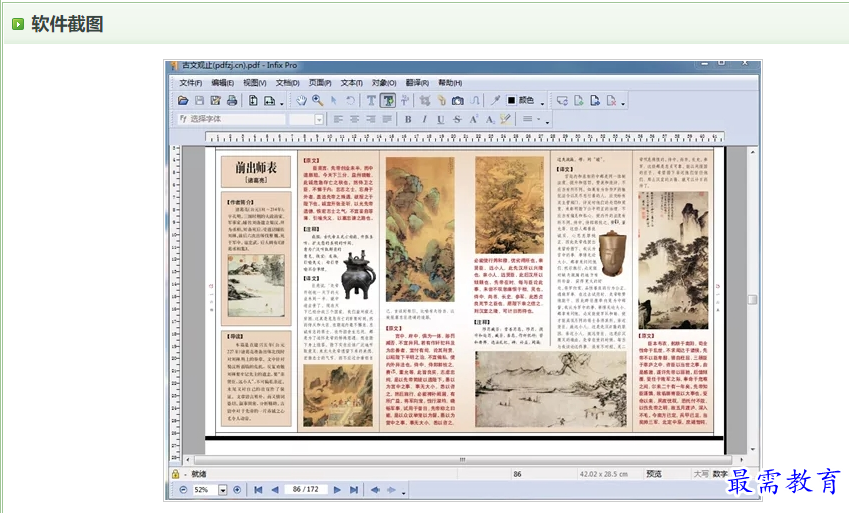The width and height of the screenshot is (849, 513).
Task: Click the 86 / 172 page number field
Action: [x=306, y=489]
